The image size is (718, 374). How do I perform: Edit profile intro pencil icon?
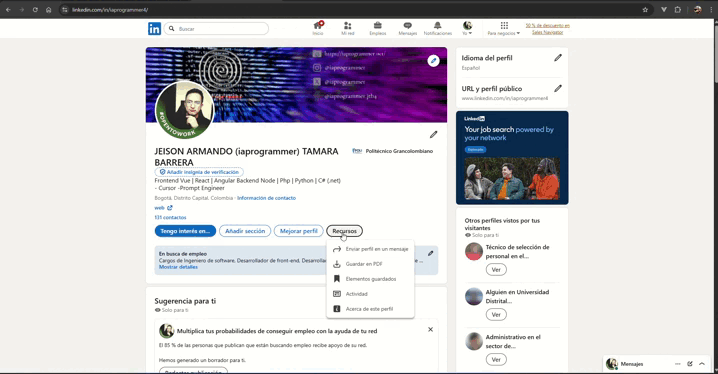pyautogui.click(x=433, y=134)
